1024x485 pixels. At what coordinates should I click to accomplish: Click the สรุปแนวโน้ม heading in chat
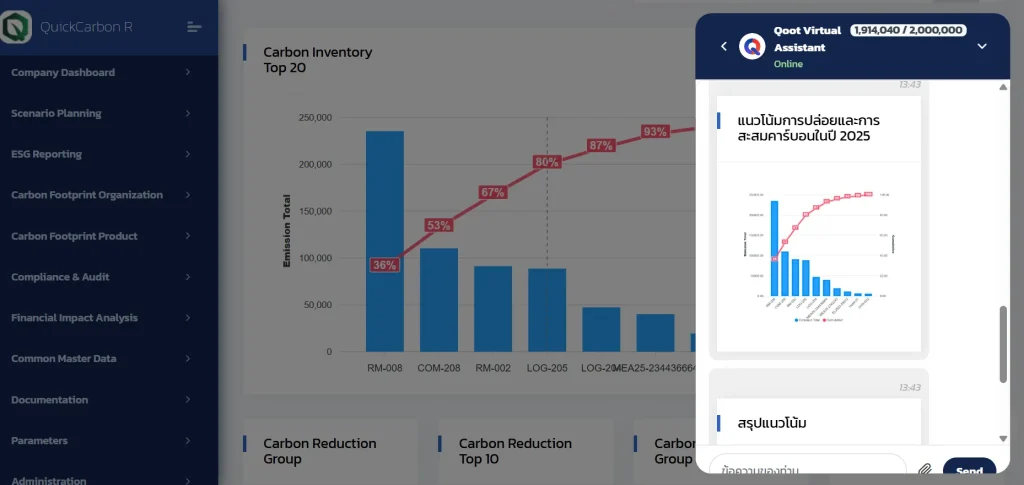pyautogui.click(x=772, y=423)
